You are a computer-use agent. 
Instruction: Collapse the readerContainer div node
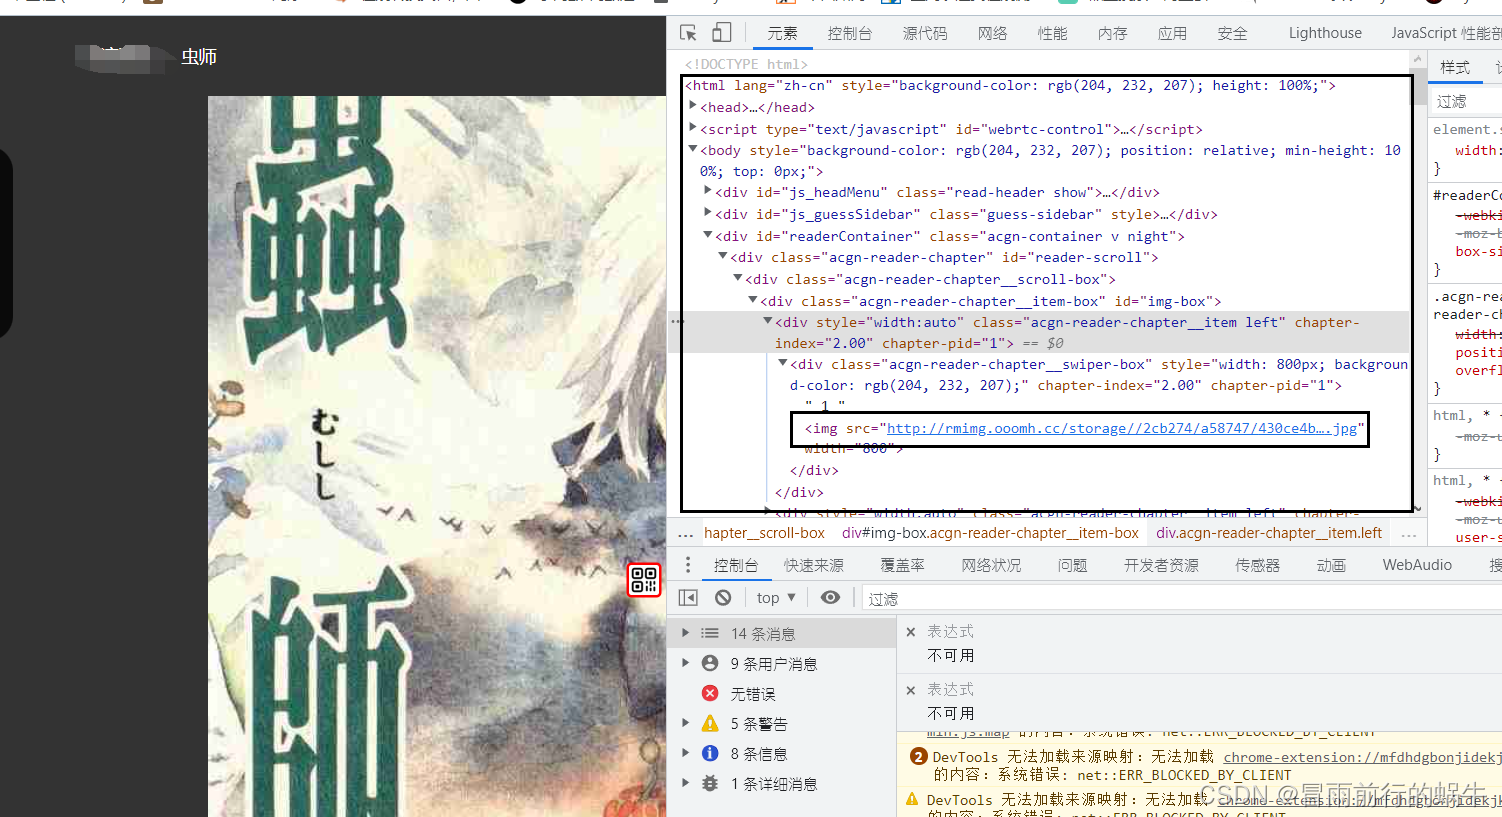click(708, 235)
